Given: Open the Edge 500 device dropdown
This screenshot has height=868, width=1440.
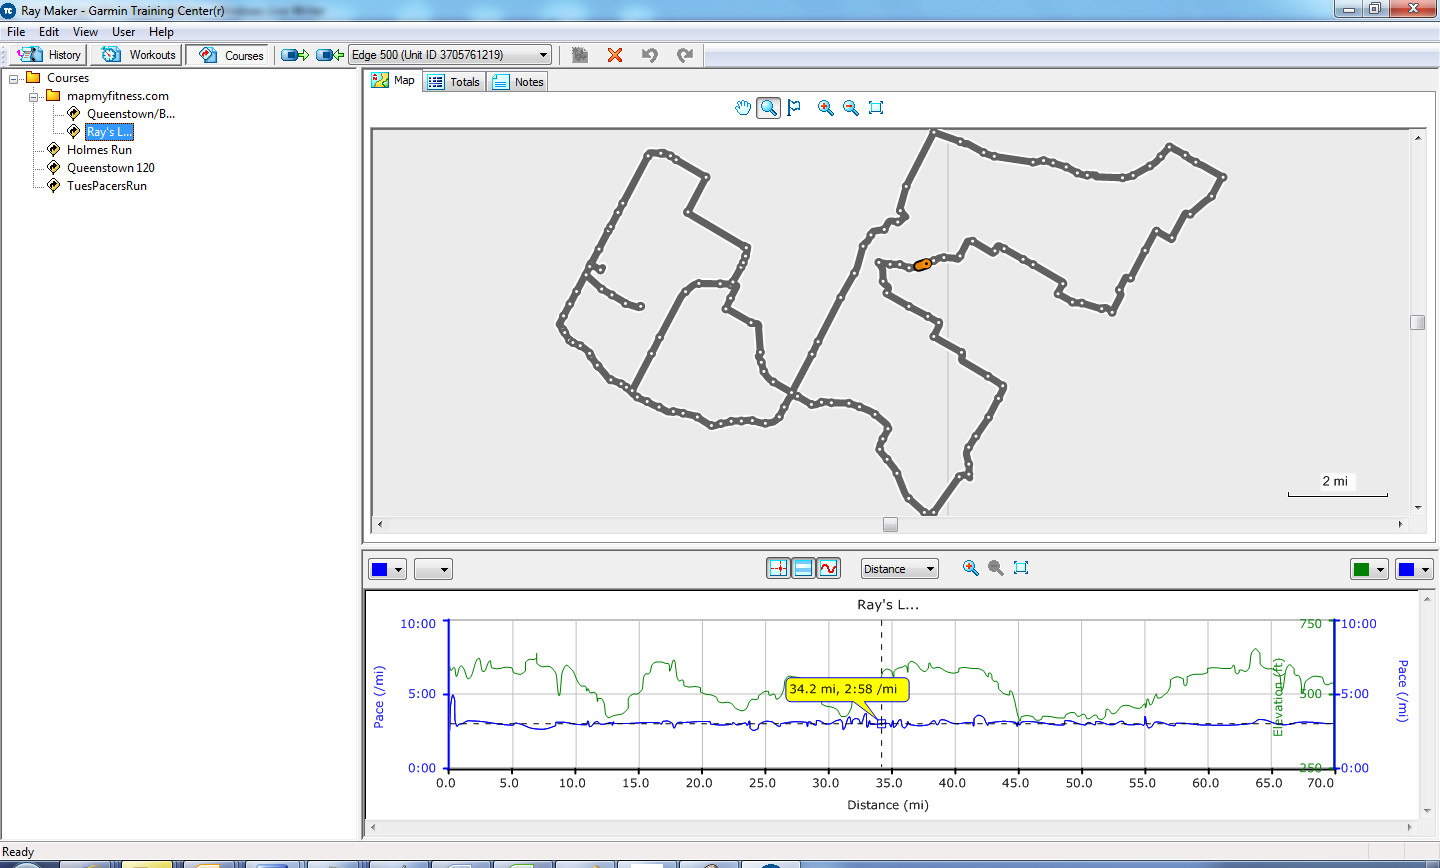Looking at the screenshot, I should pyautogui.click(x=450, y=55).
